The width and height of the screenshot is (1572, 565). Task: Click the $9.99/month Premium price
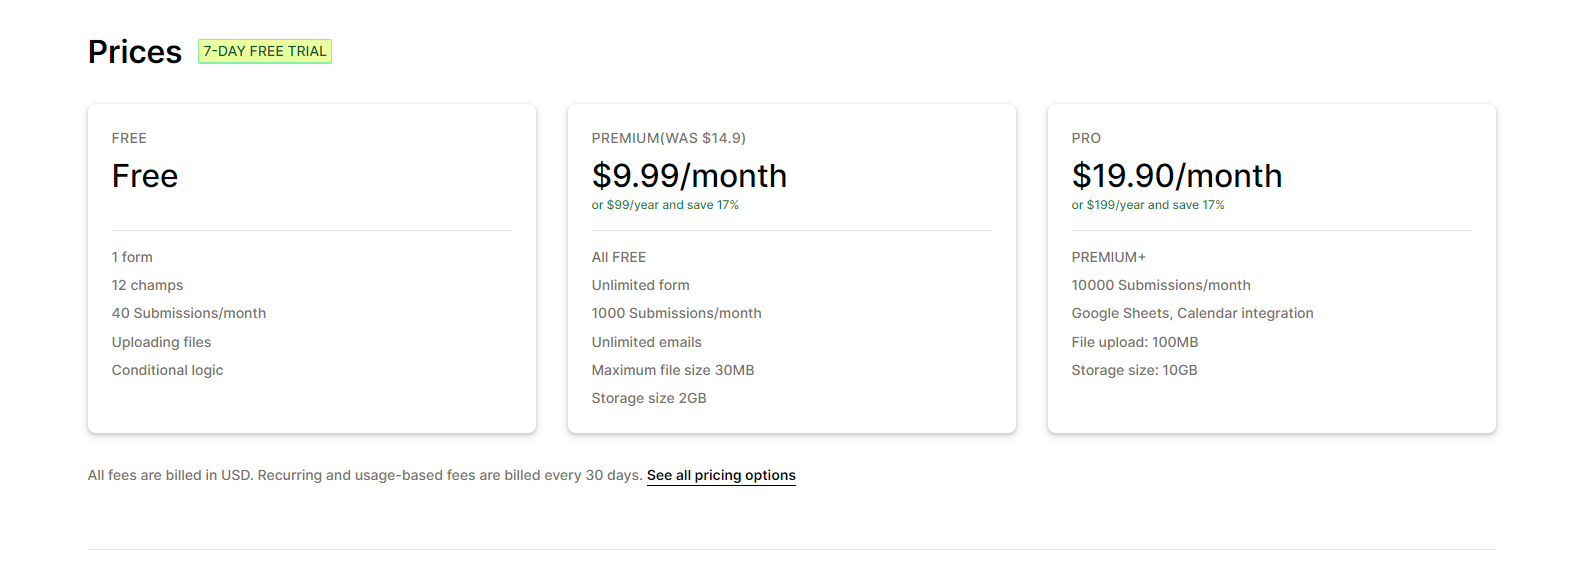coord(689,176)
